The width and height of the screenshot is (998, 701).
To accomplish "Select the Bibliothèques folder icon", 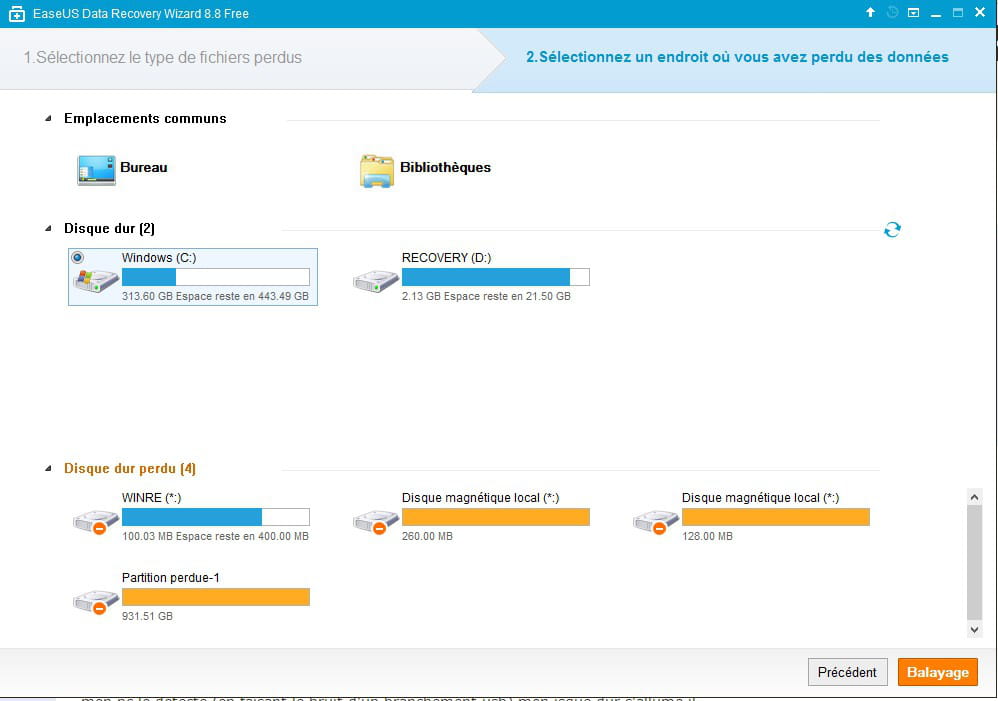I will coord(376,171).
